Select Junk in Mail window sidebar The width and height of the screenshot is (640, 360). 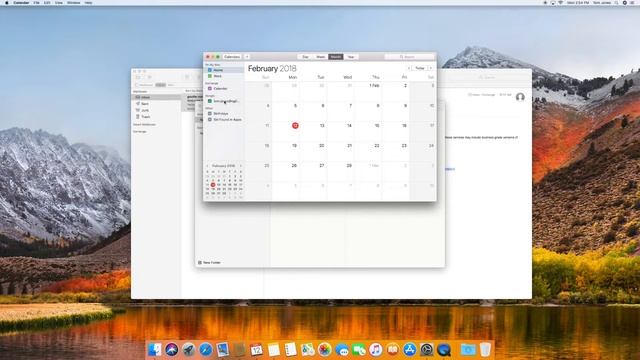(156, 110)
